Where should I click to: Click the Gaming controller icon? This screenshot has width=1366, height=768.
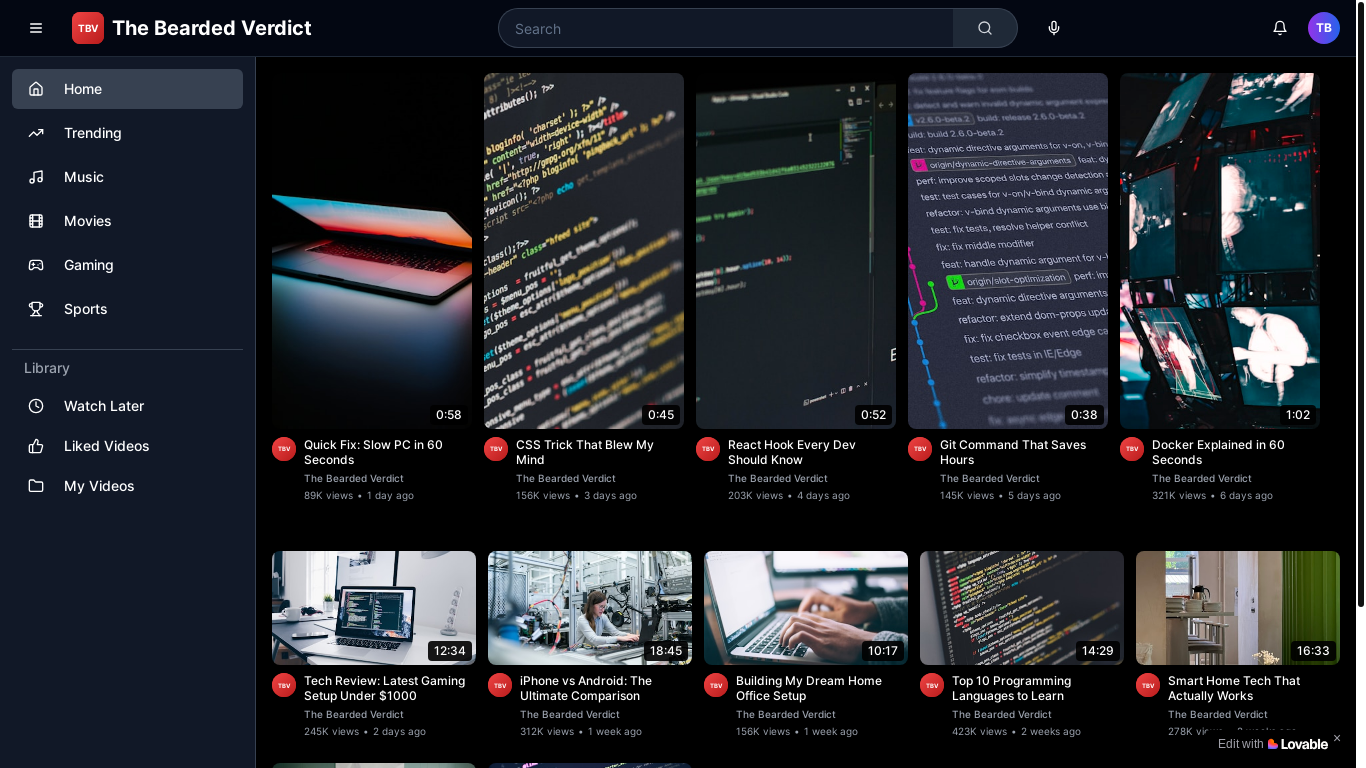(x=36, y=265)
